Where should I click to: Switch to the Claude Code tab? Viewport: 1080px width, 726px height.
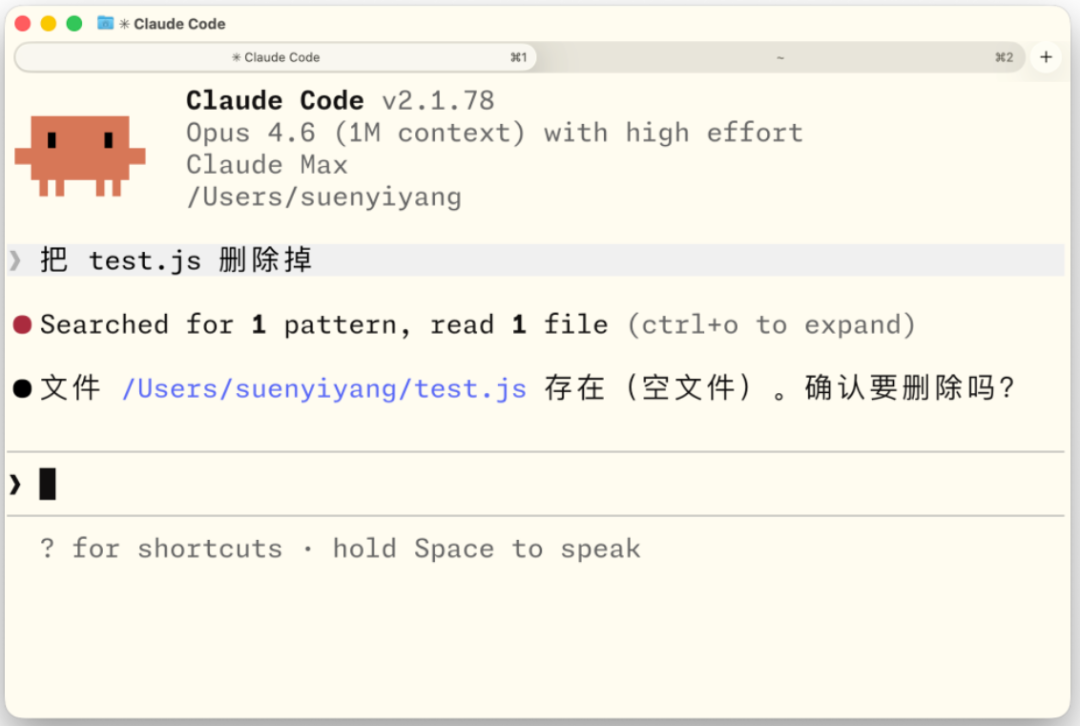(x=276, y=57)
